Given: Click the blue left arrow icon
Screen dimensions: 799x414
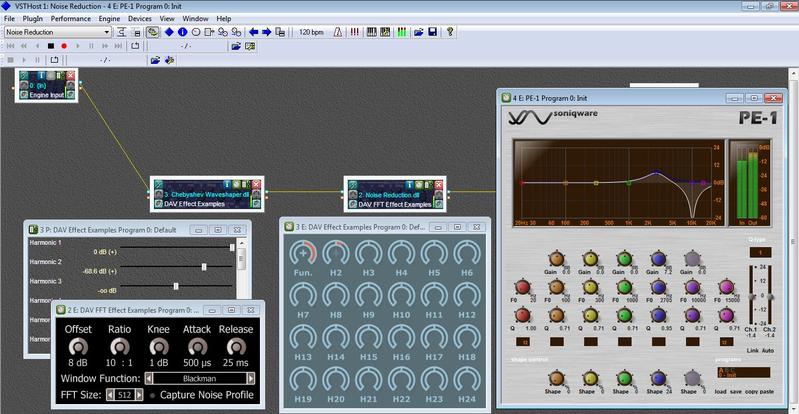Looking at the screenshot, I should 253,32.
